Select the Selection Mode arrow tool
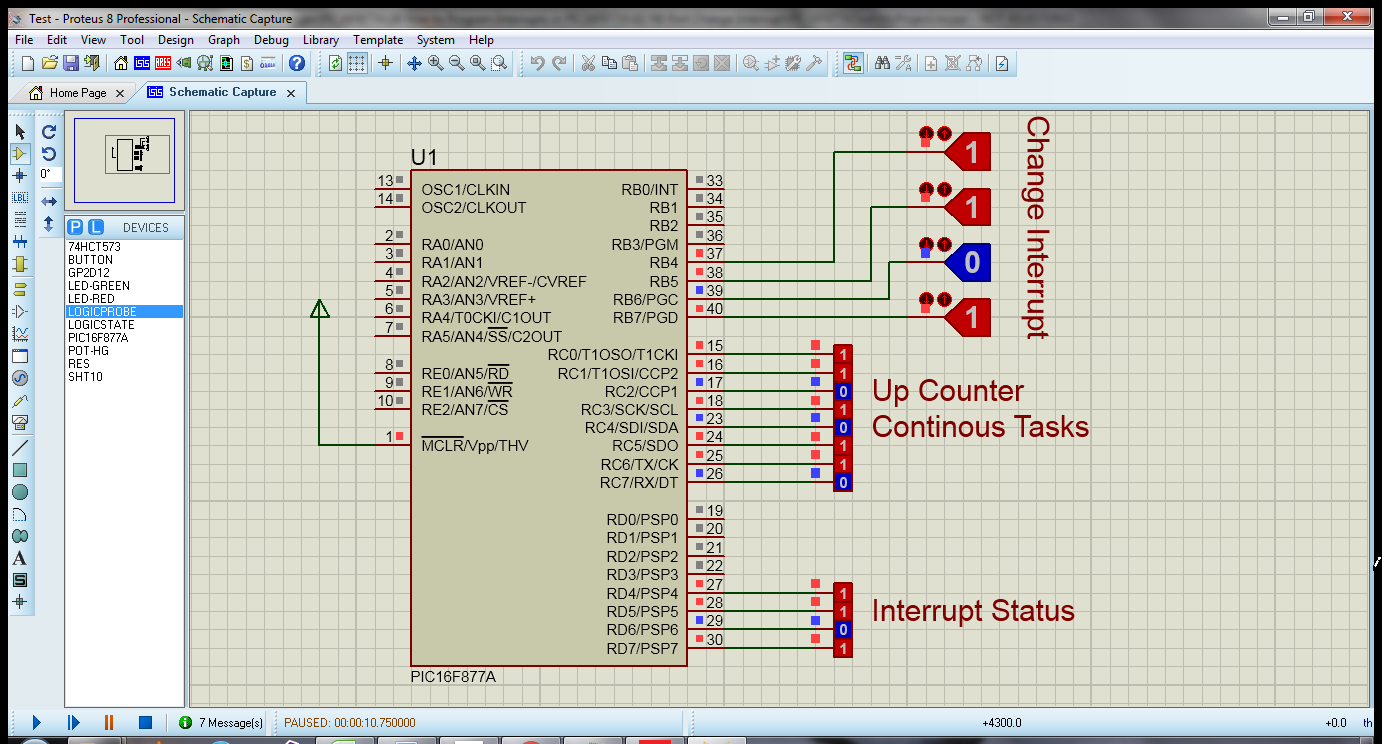 (20, 132)
